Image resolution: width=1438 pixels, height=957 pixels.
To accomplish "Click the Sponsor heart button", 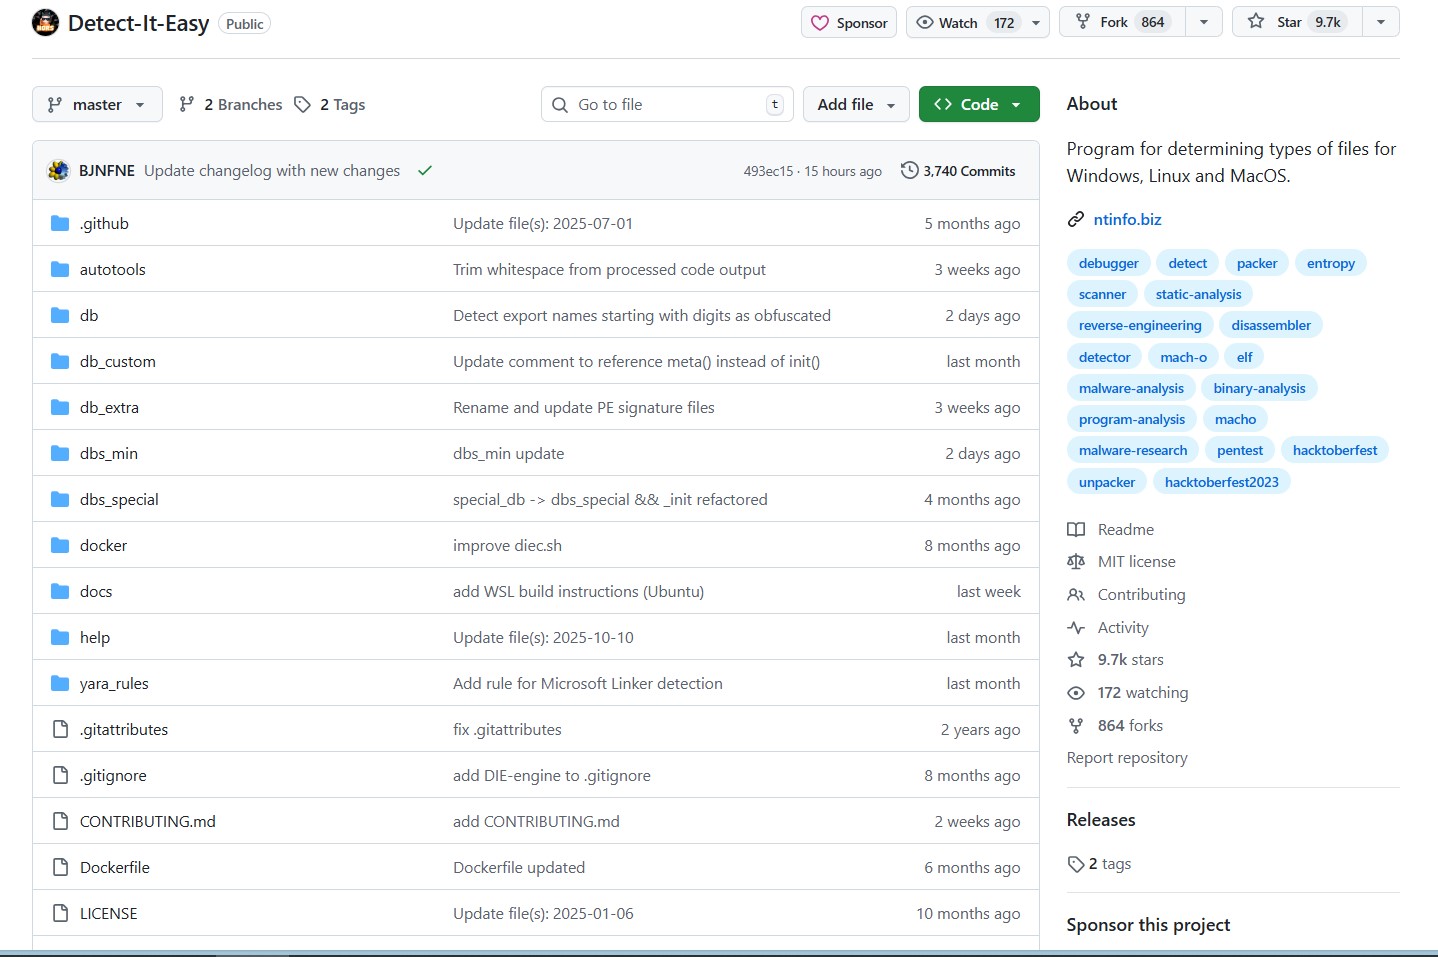I will 849,22.
